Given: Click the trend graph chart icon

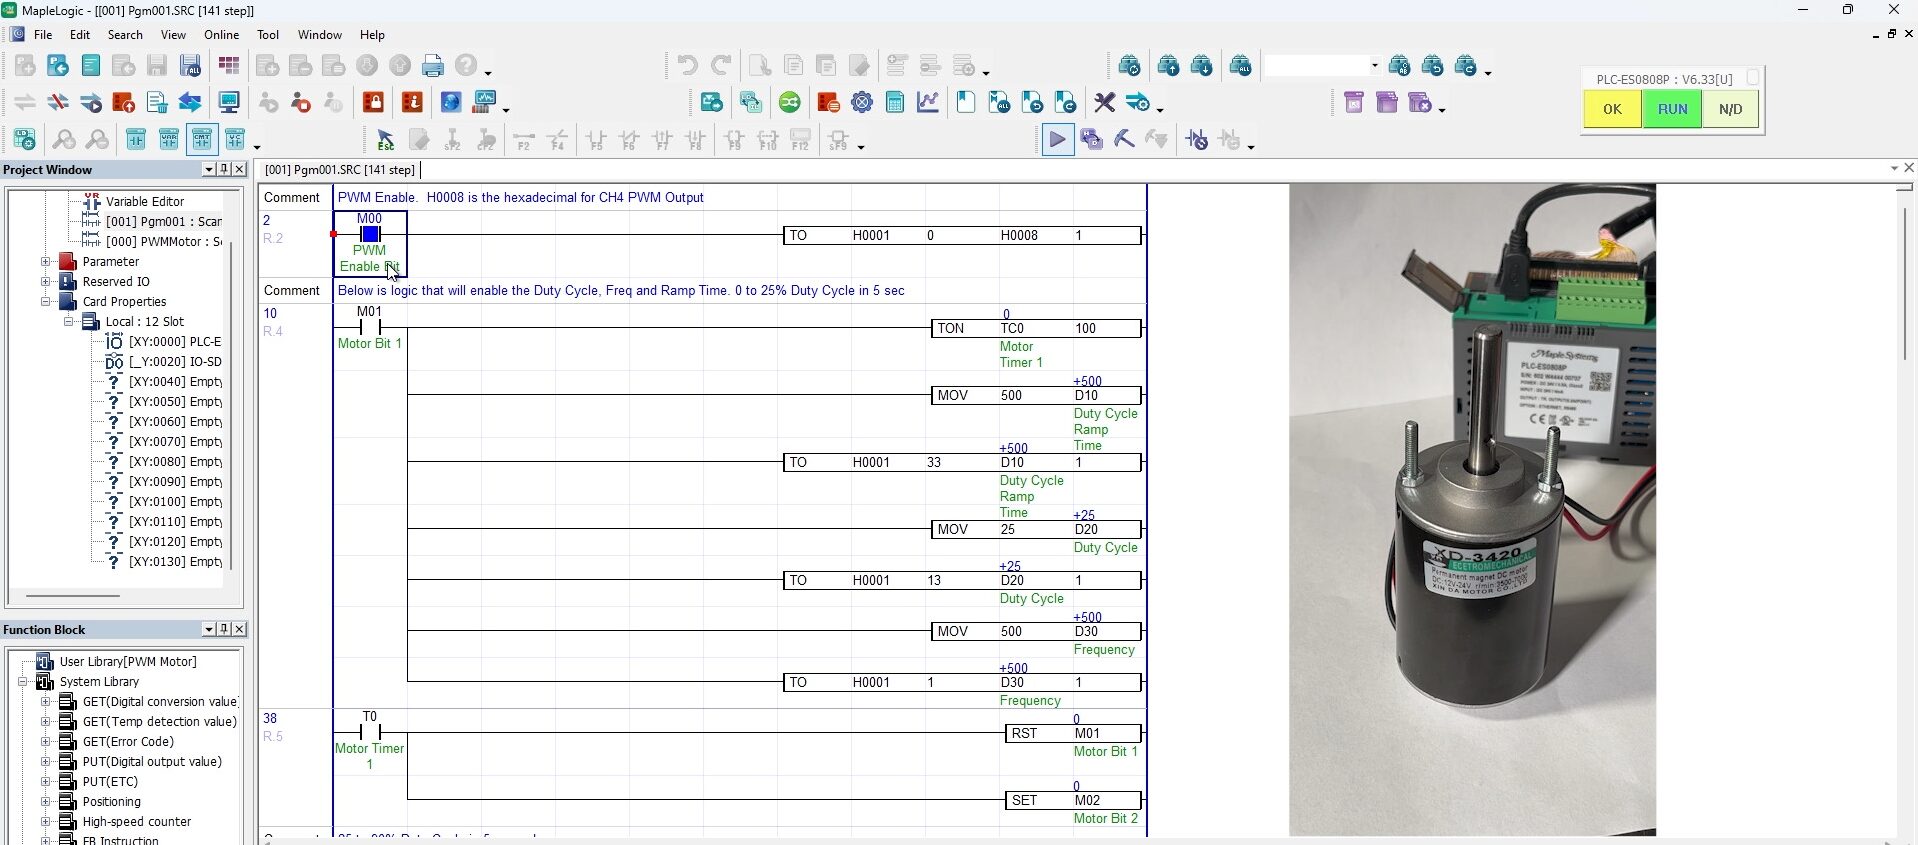Looking at the screenshot, I should point(928,102).
